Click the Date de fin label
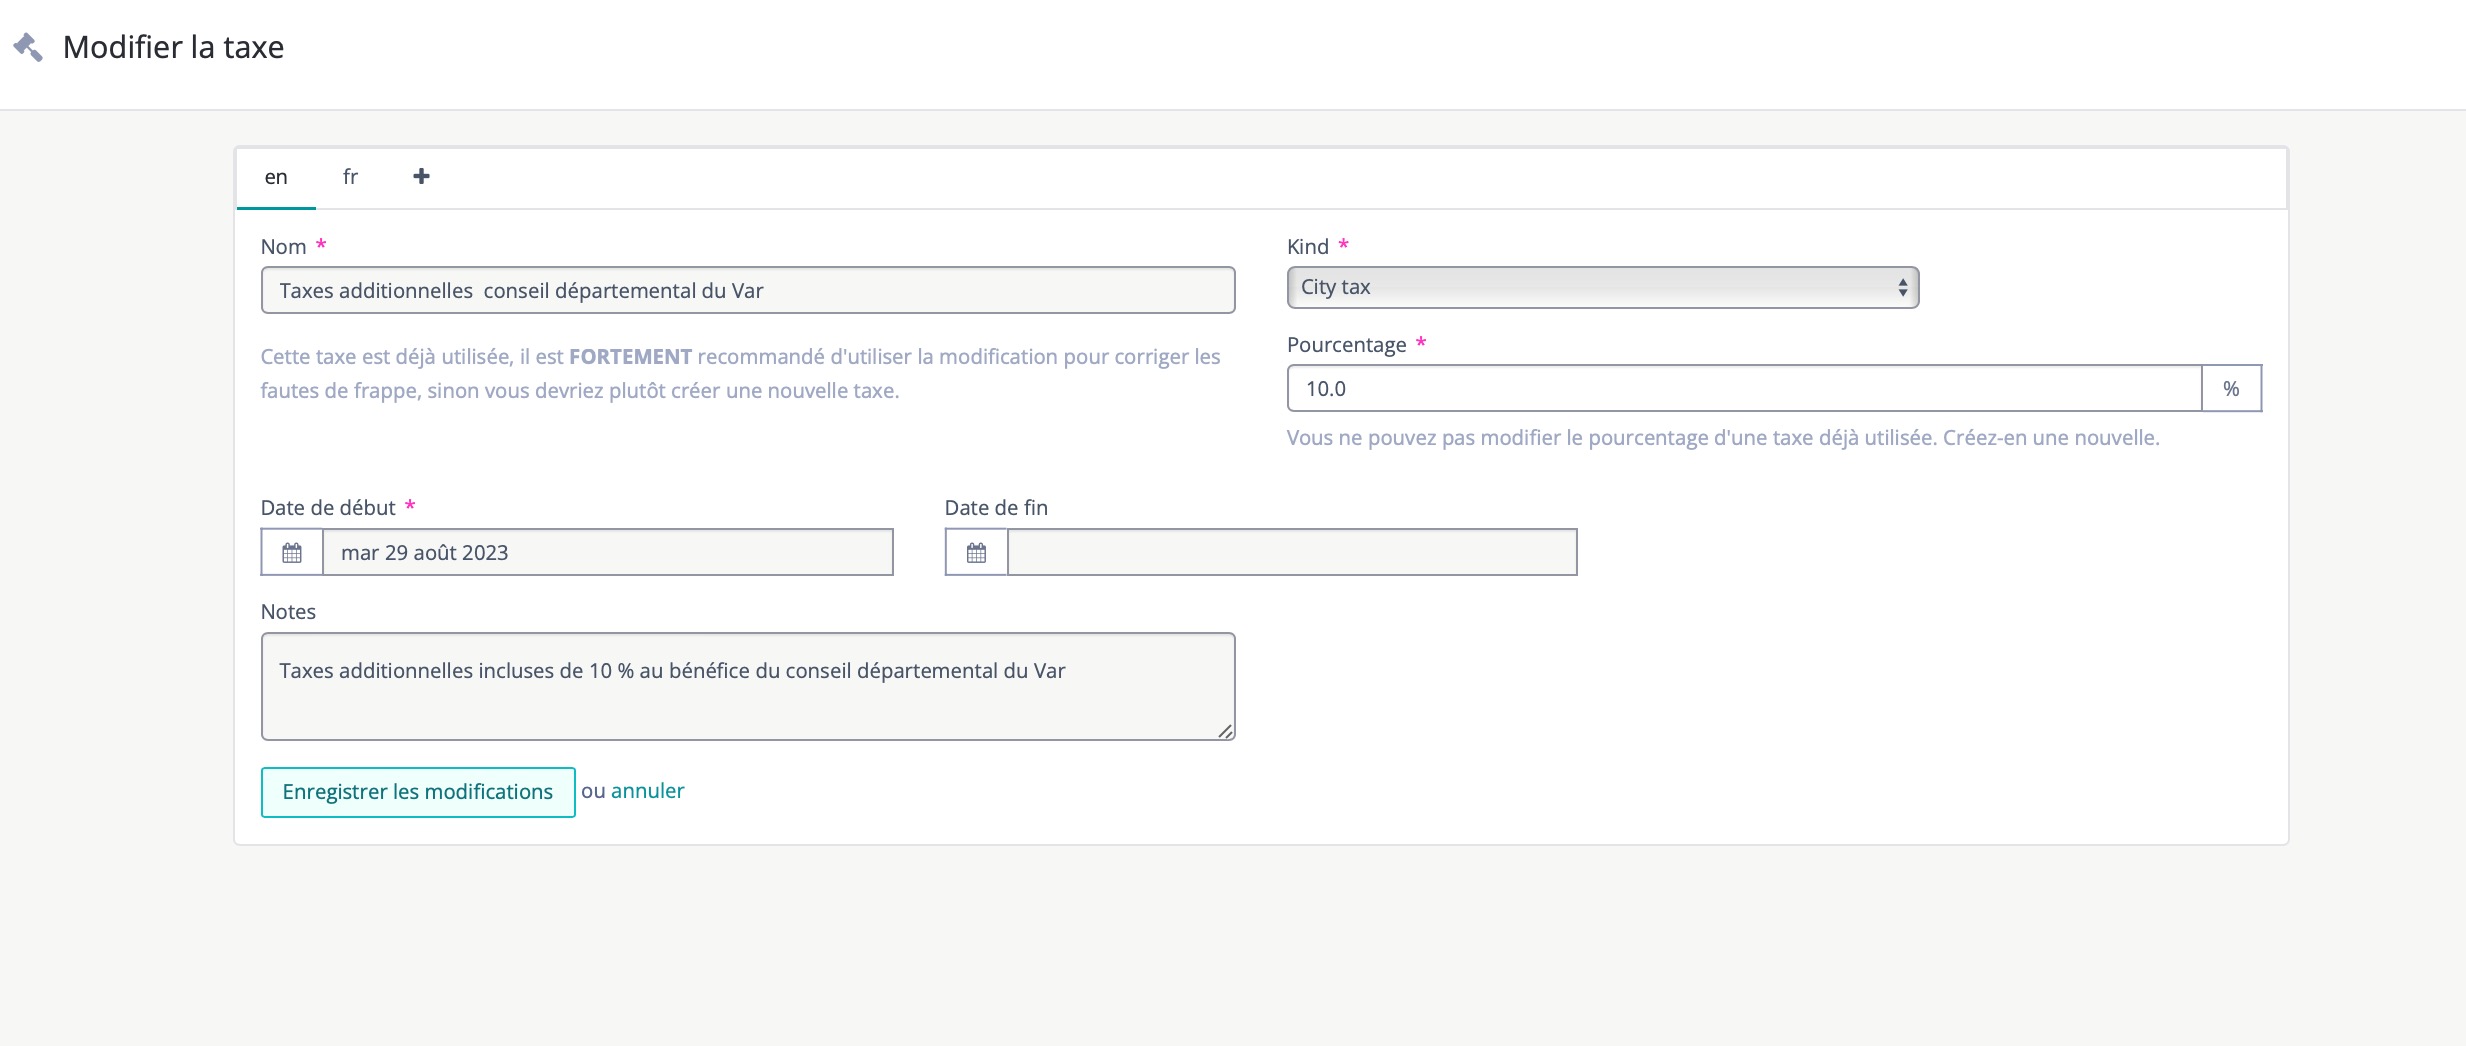Viewport: 2466px width, 1046px height. 996,508
